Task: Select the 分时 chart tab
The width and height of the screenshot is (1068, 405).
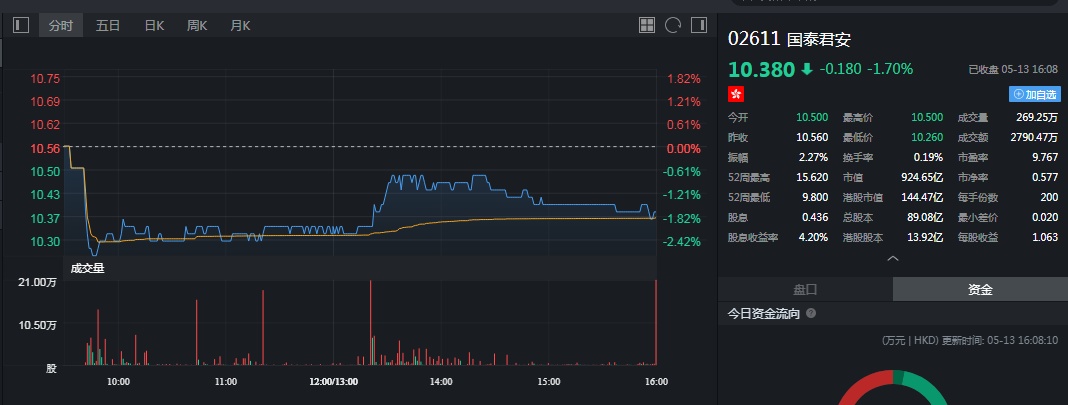Action: 61,25
